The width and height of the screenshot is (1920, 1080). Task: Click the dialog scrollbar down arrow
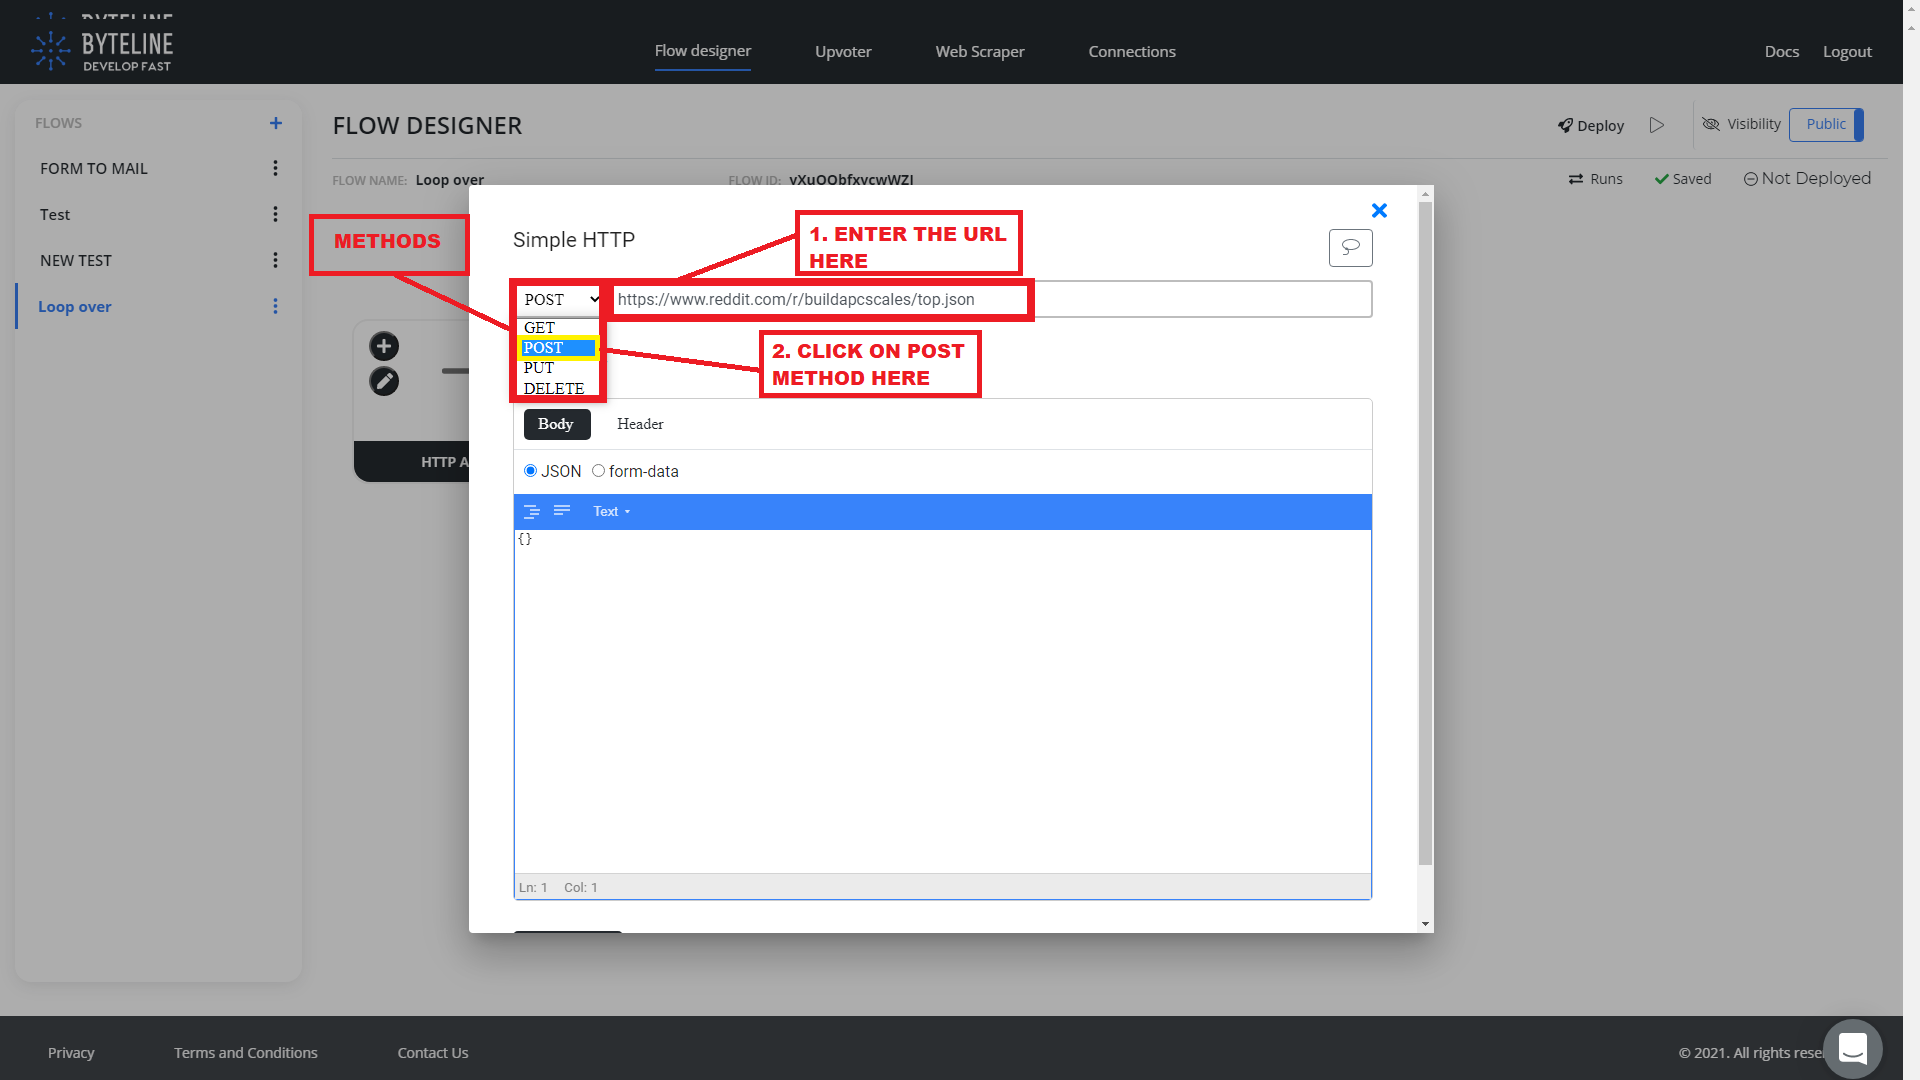coord(1425,924)
